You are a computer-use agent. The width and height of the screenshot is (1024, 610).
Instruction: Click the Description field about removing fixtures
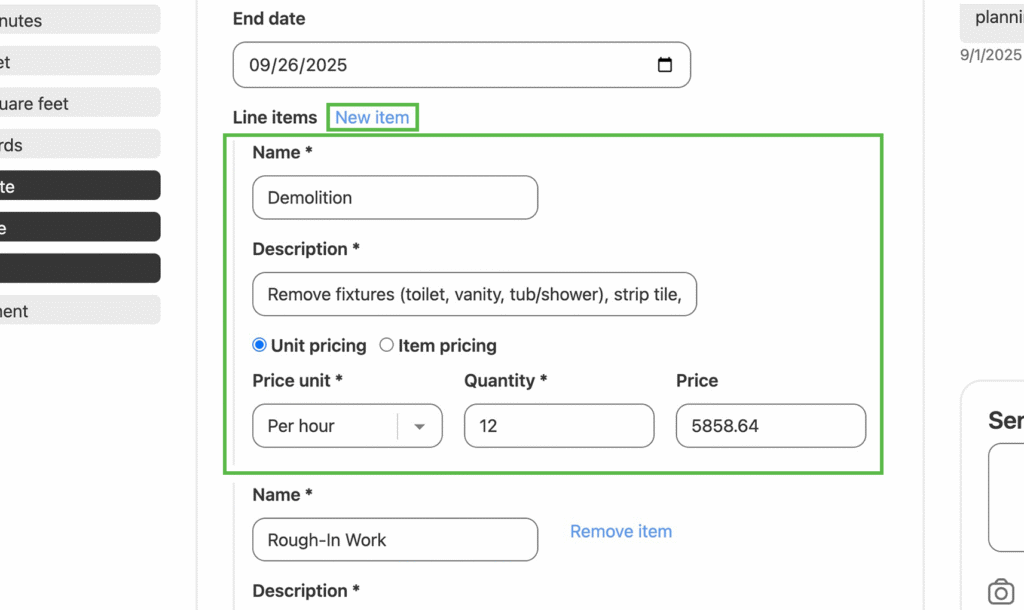tap(474, 295)
